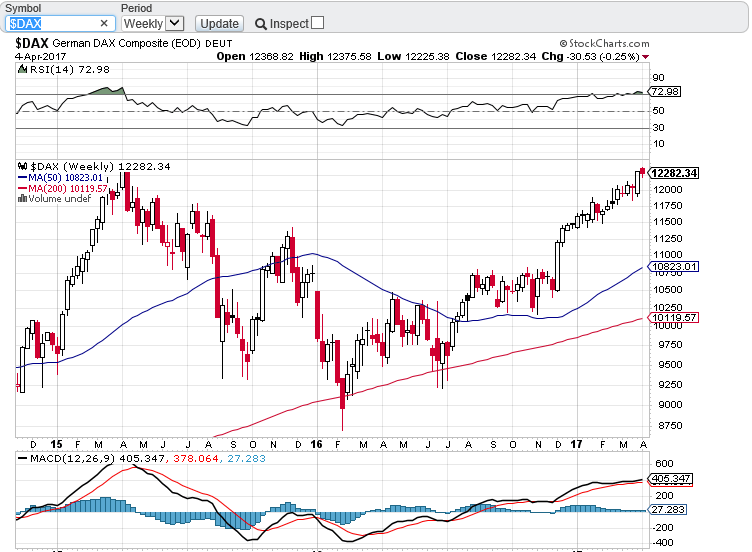Image resolution: width=752 pixels, height=552 pixels.
Task: Click the Volume undef legend icon
Action: point(22,199)
